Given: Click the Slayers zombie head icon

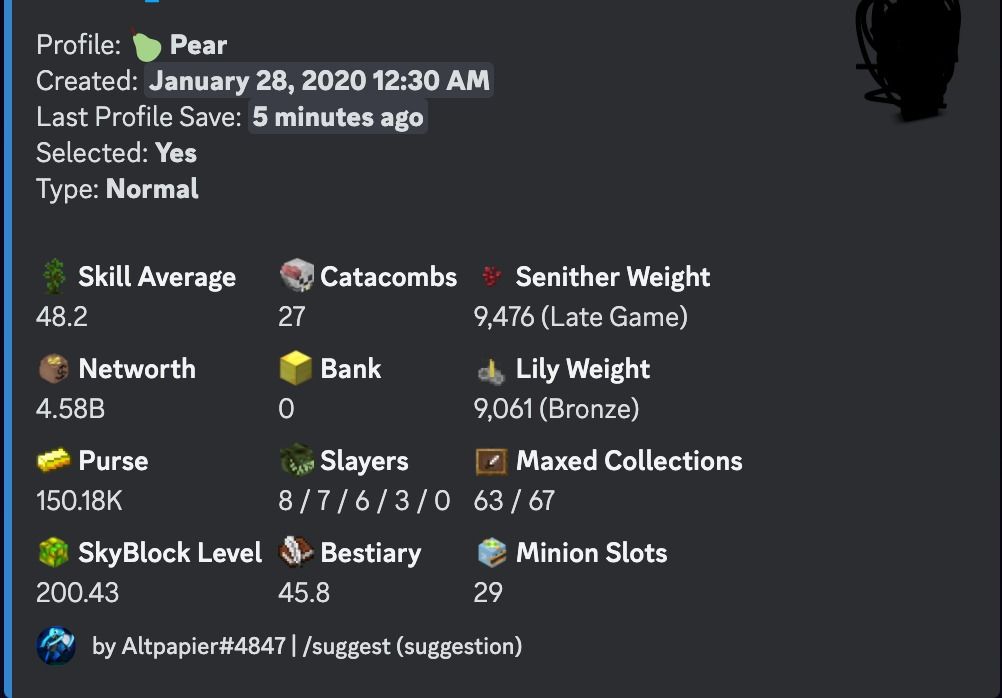Looking at the screenshot, I should point(296,461).
